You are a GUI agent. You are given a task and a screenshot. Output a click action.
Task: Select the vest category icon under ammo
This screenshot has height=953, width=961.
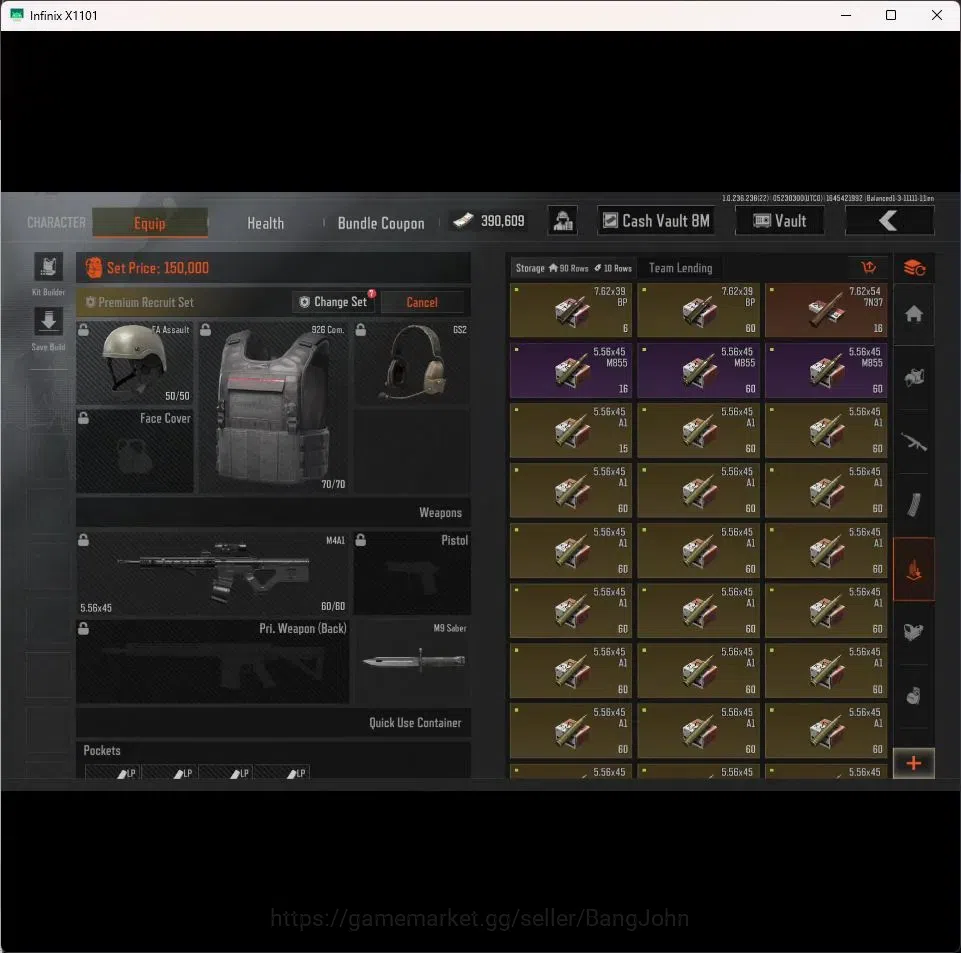coord(914,632)
